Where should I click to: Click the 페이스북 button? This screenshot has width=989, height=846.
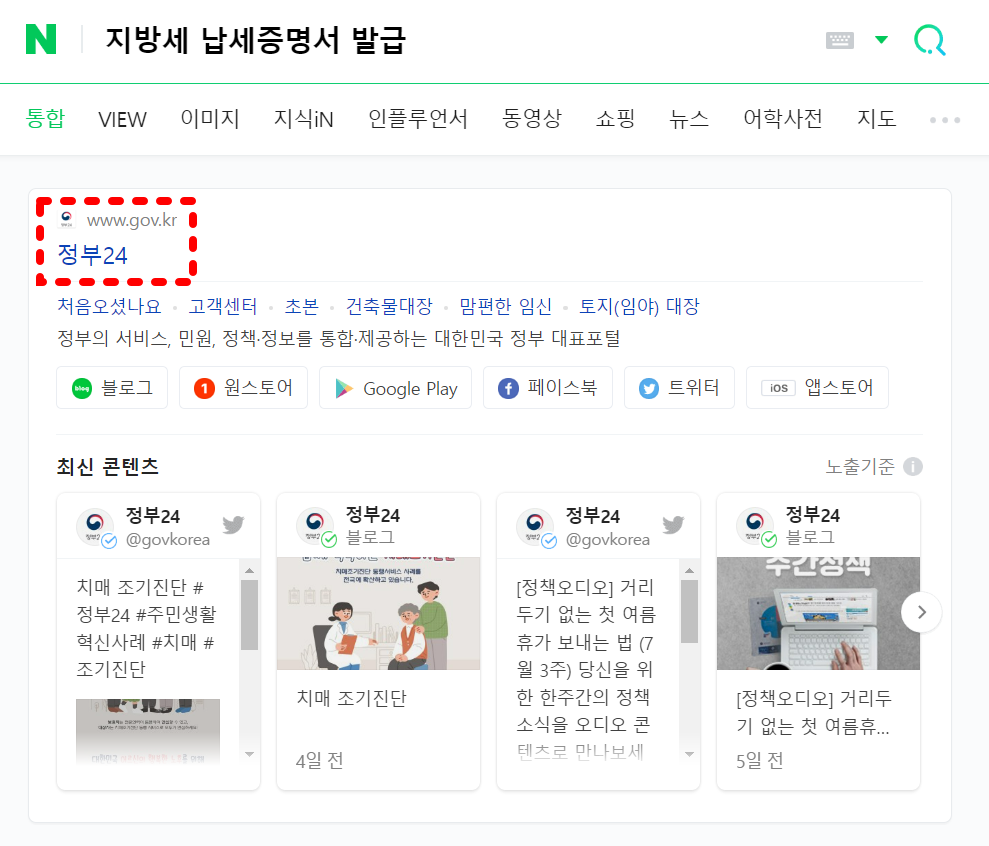click(x=548, y=387)
